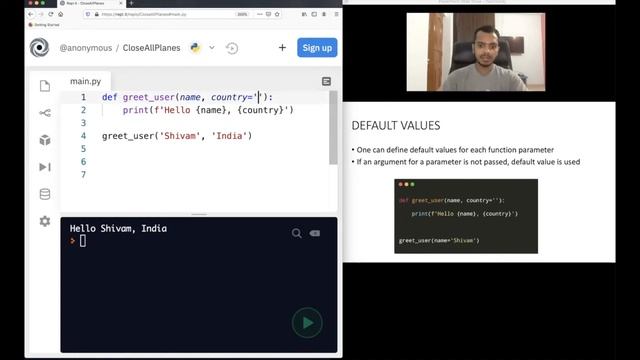Viewport: 640px width, 360px height.
Task: Open the Version control sidebar icon
Action: coord(45,113)
